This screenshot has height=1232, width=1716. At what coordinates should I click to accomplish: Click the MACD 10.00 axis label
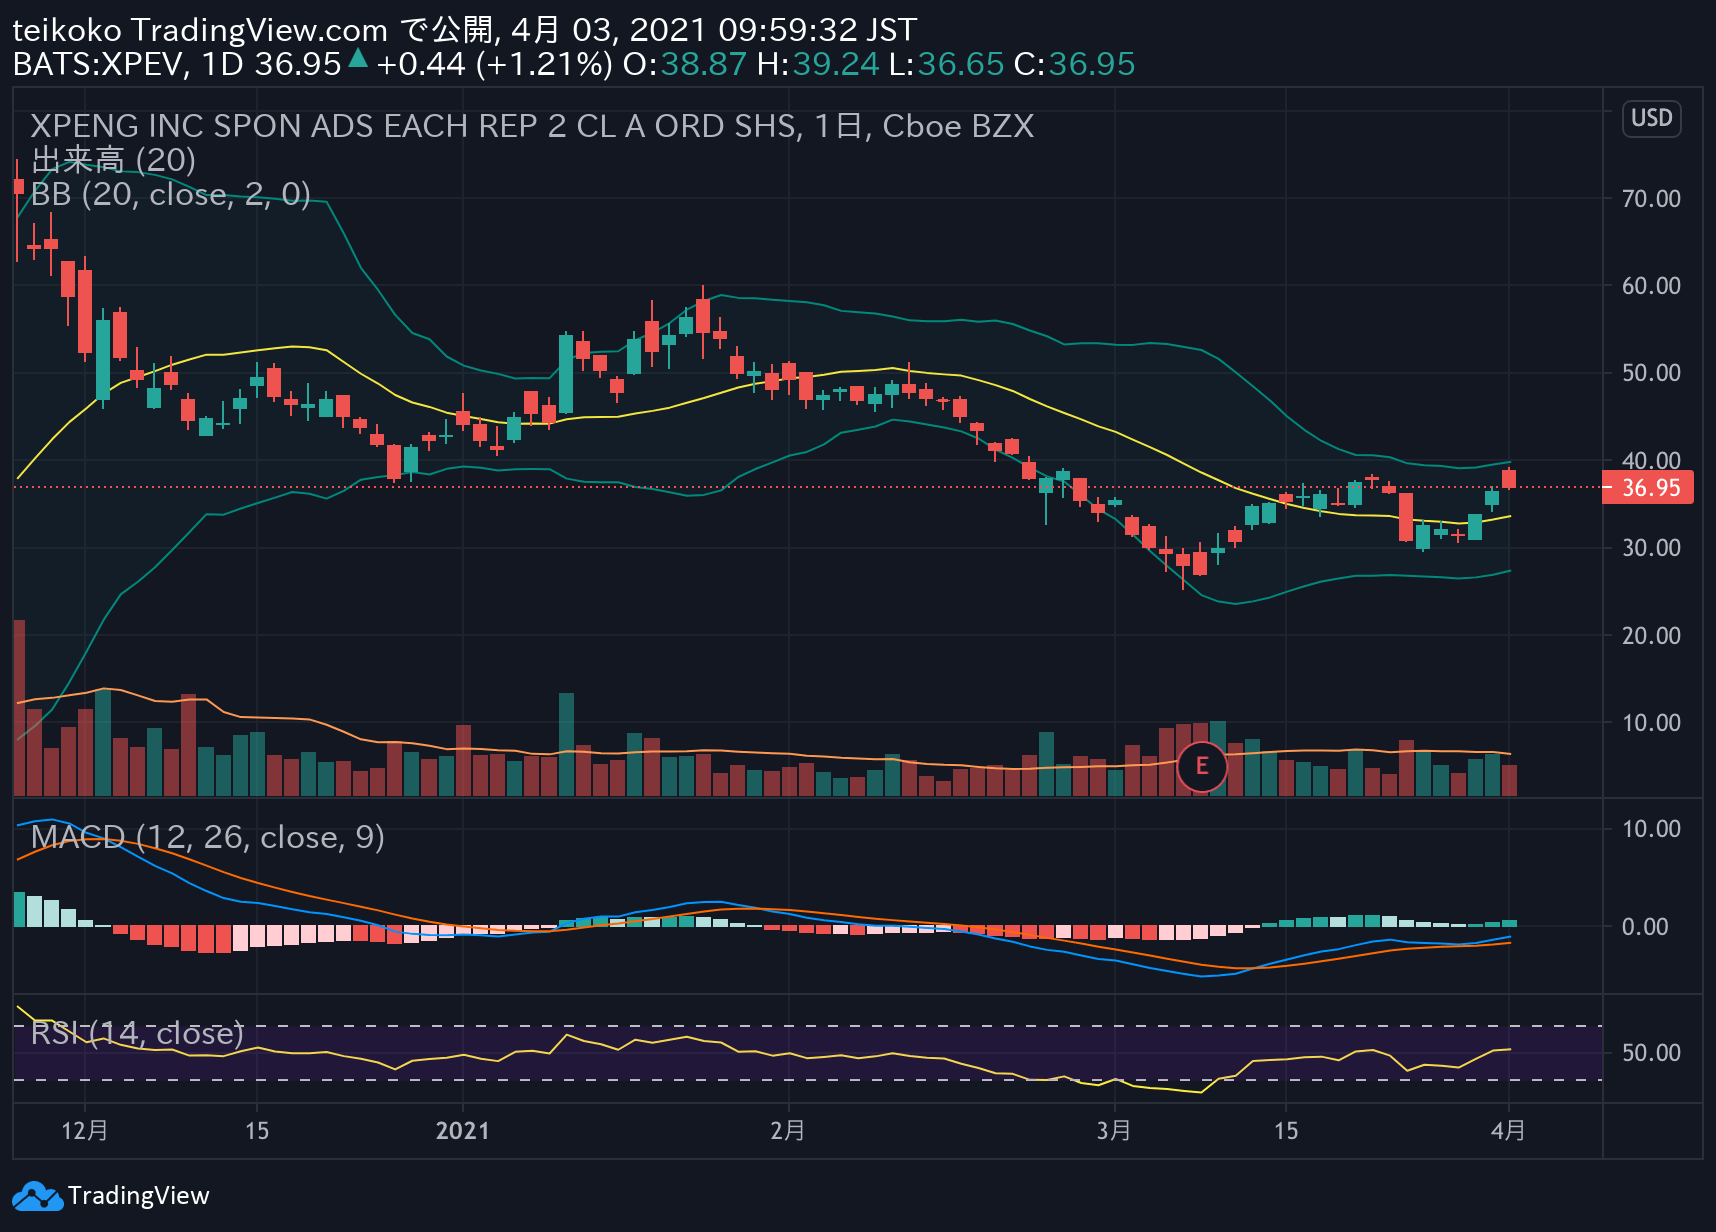coord(1651,829)
